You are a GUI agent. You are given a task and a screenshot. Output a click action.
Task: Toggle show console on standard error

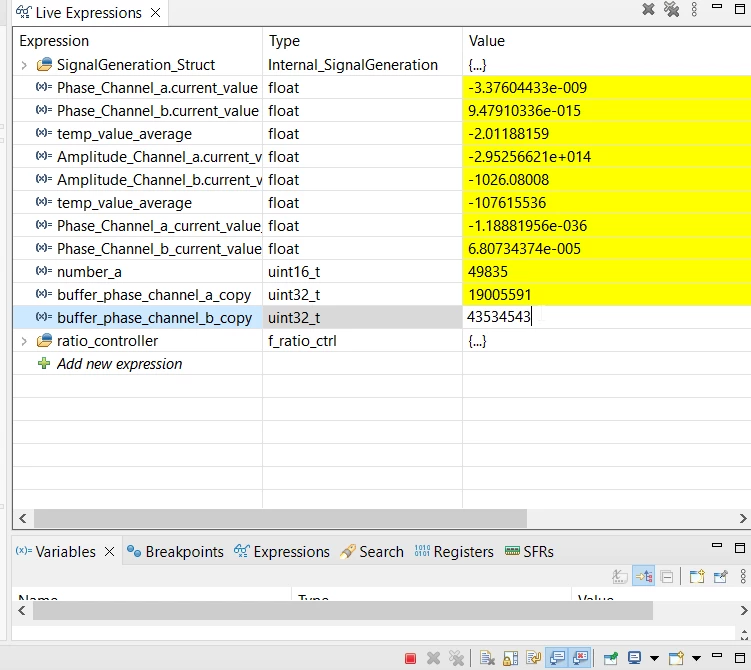(580, 658)
